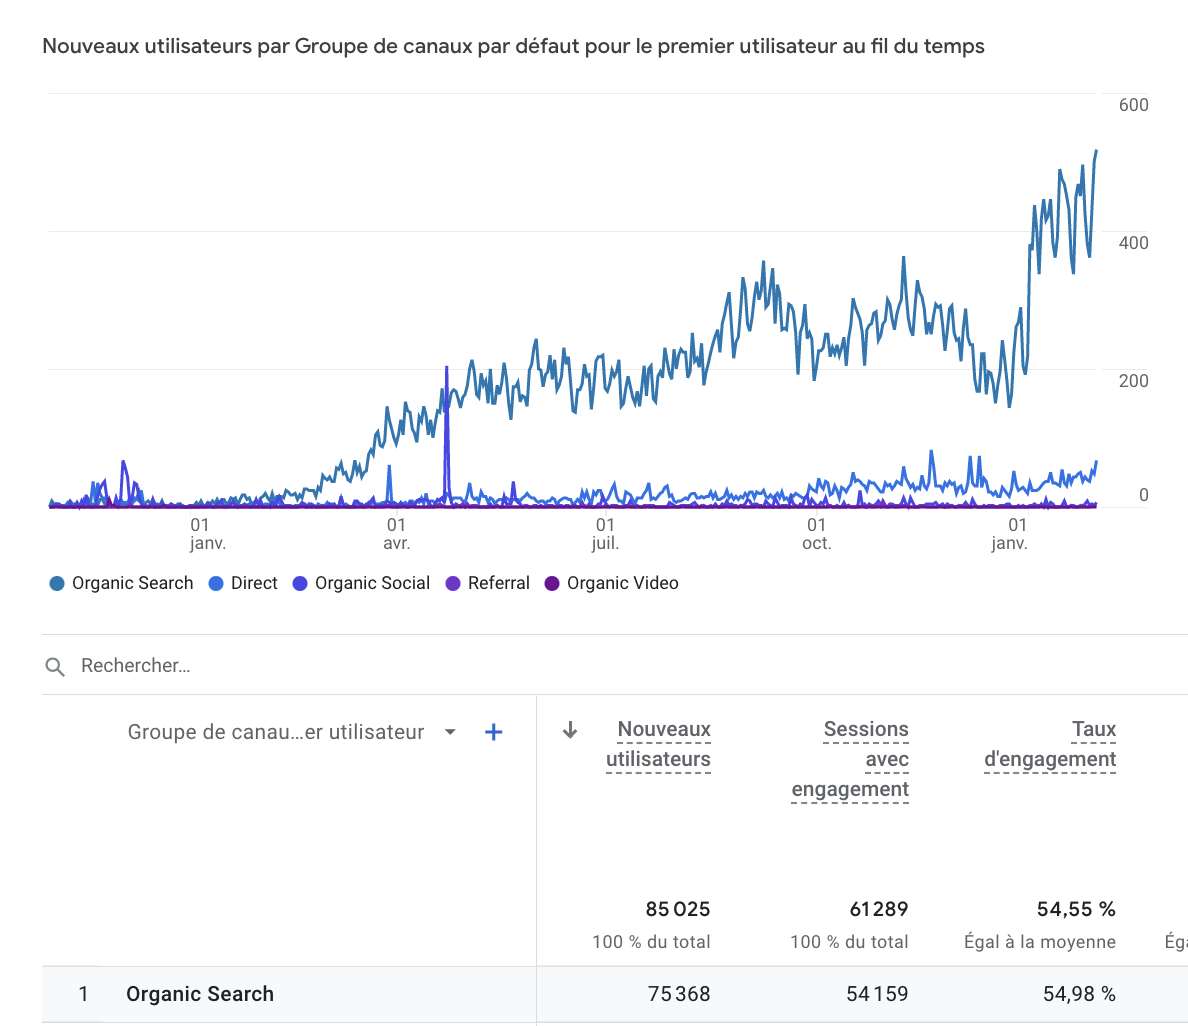Image resolution: width=1188 pixels, height=1026 pixels.
Task: Click the sort arrow beside Nouveaux utilisateurs
Action: coord(570,730)
